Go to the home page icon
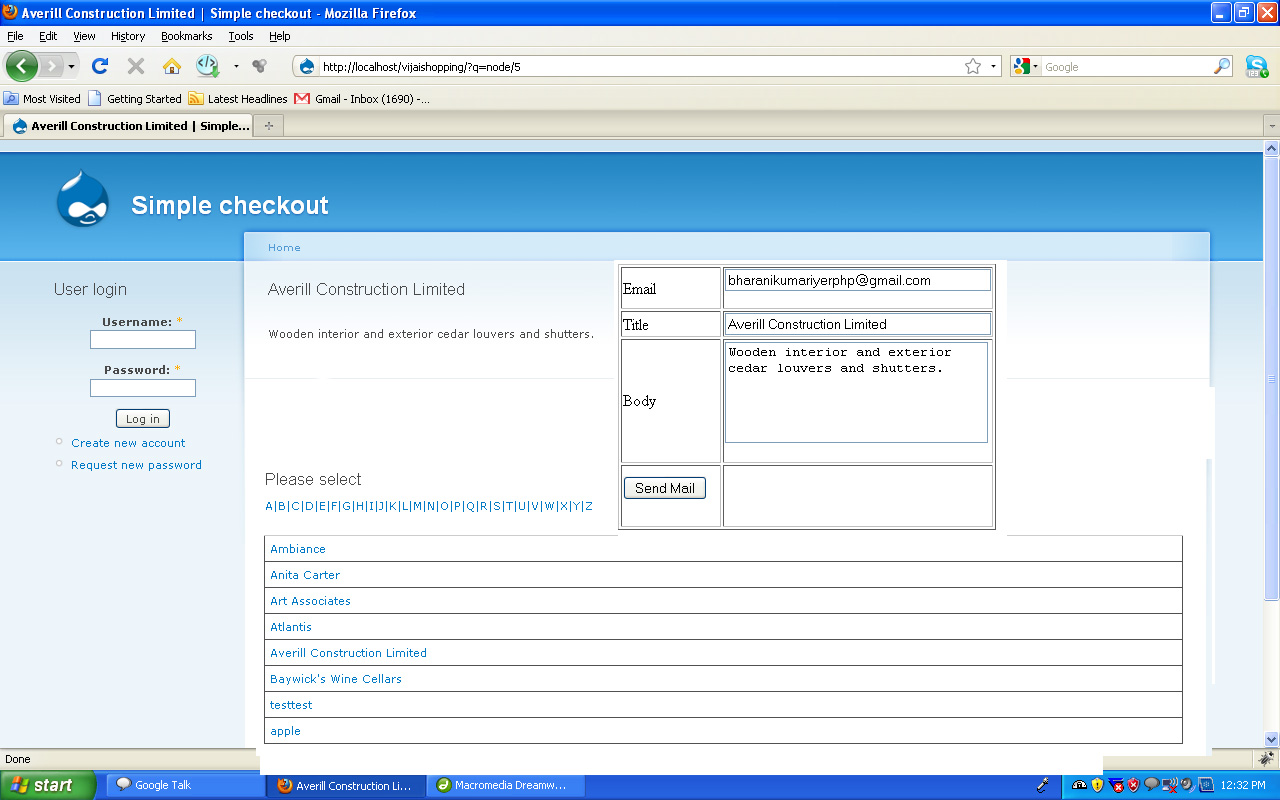The image size is (1280, 800). point(172,67)
